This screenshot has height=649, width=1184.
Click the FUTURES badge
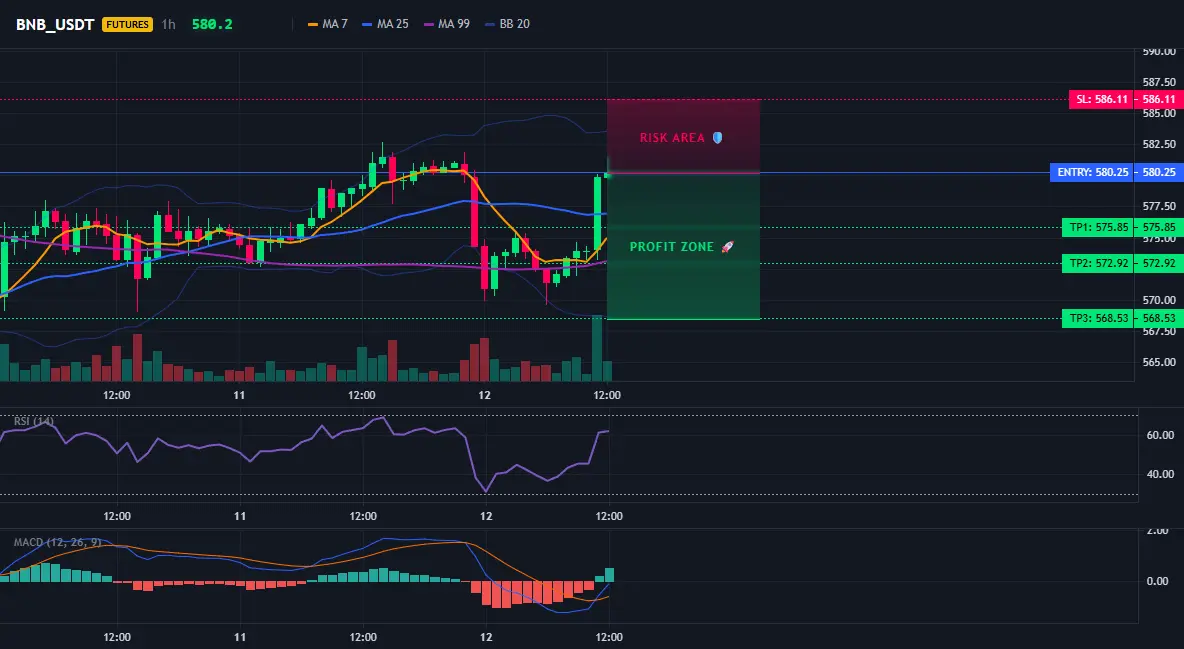pos(128,24)
